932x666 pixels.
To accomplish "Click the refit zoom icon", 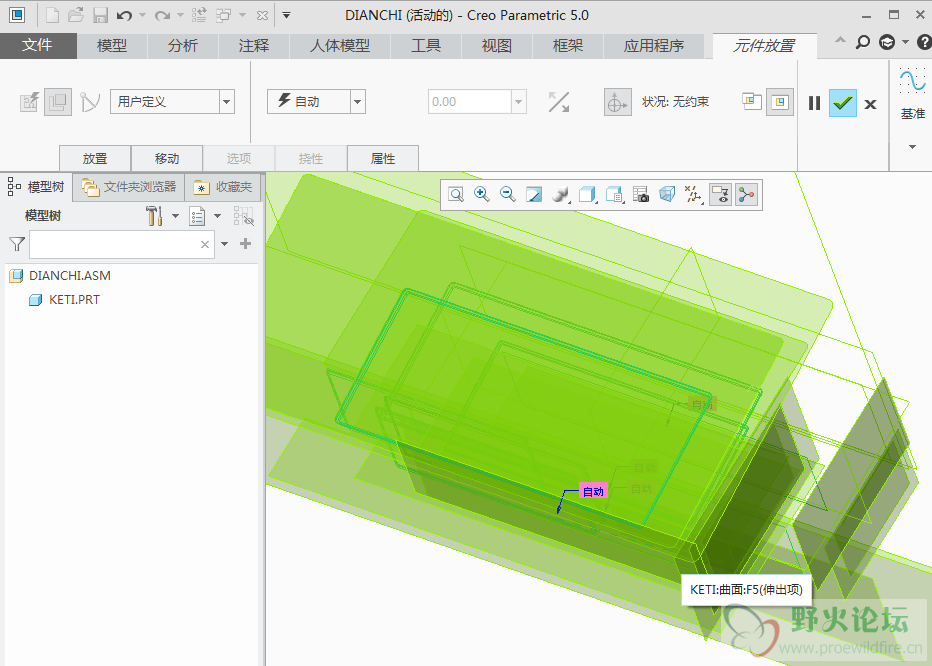I will pos(456,194).
